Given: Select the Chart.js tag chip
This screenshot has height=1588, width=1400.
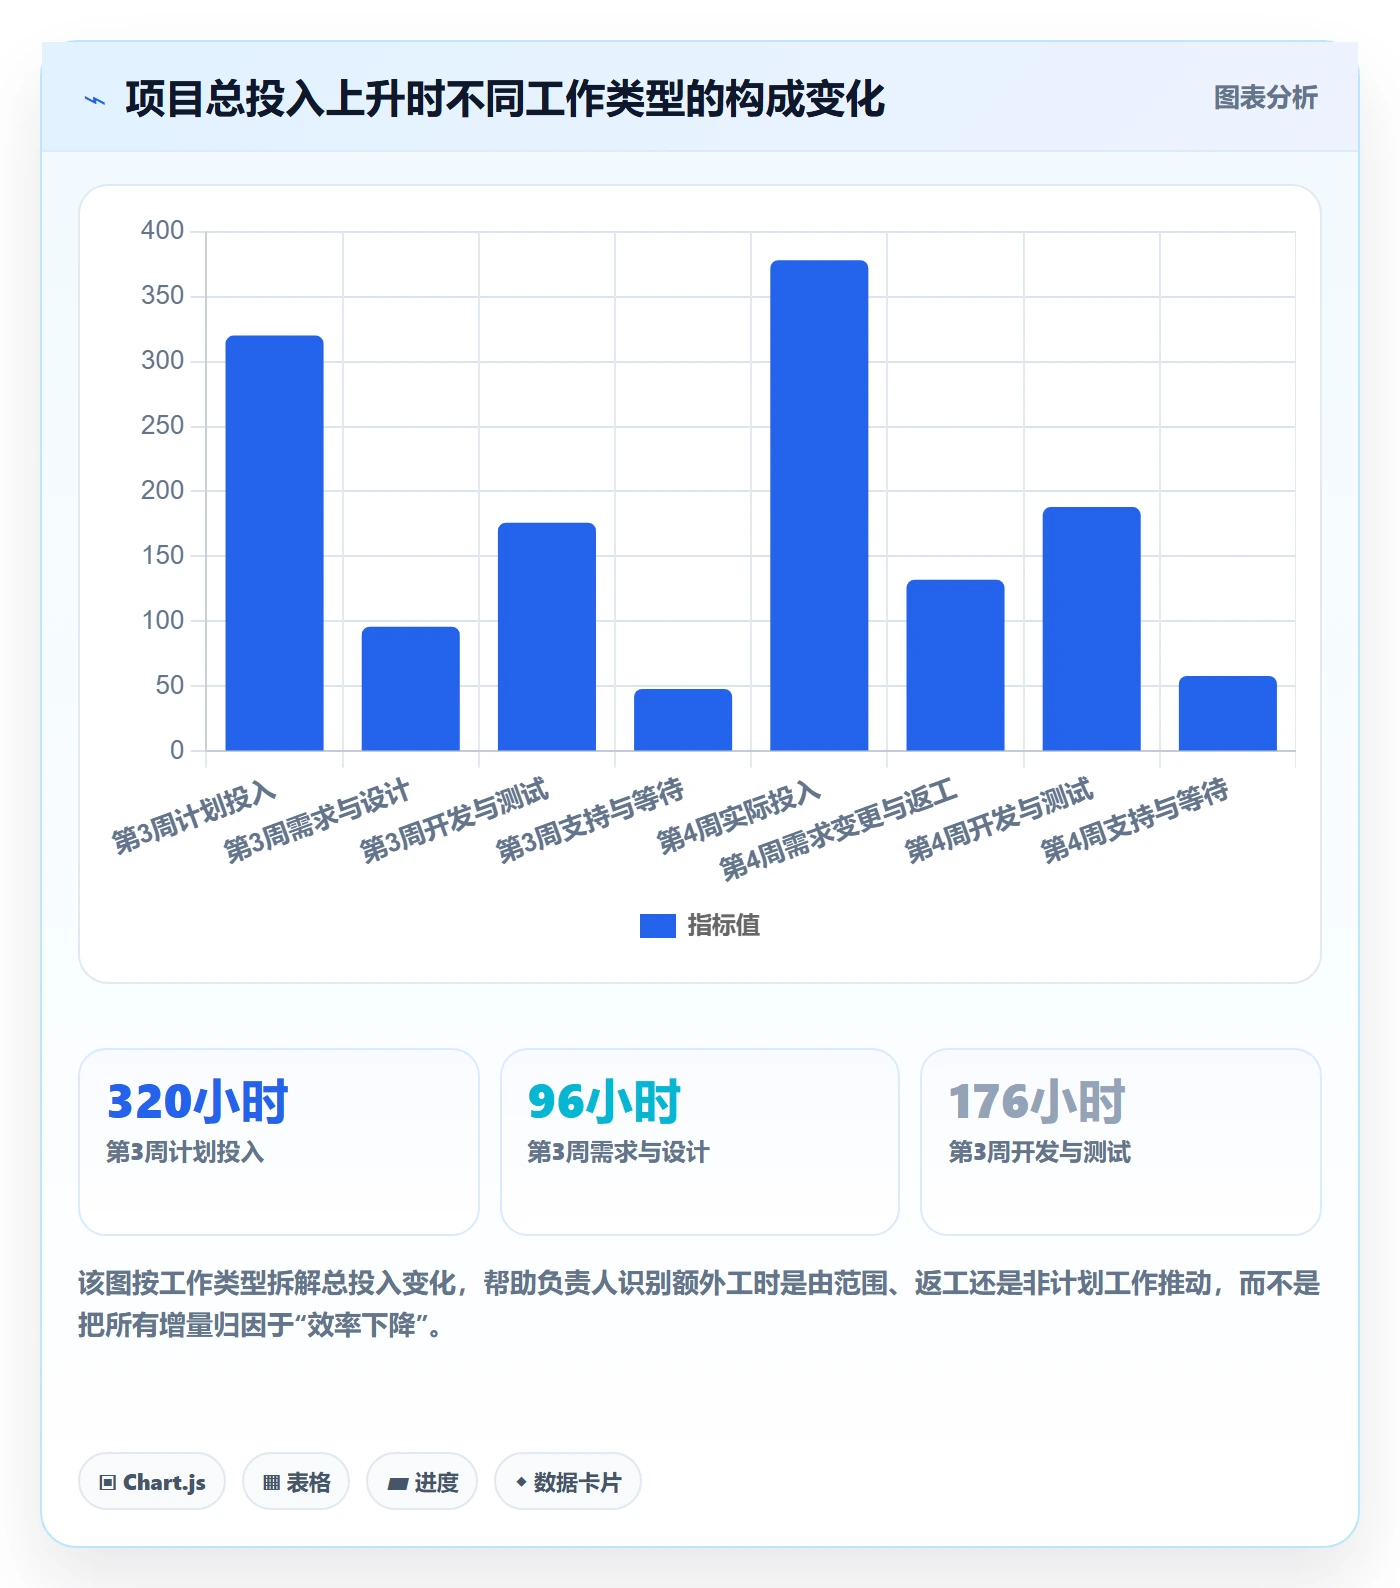Looking at the screenshot, I should tap(152, 1482).
